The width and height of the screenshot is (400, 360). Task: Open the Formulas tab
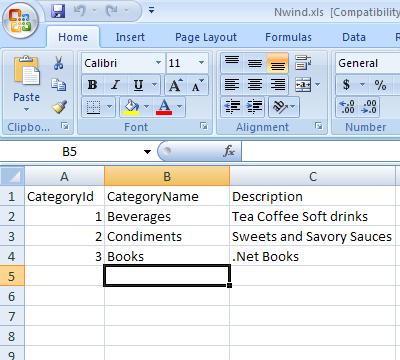(x=288, y=37)
